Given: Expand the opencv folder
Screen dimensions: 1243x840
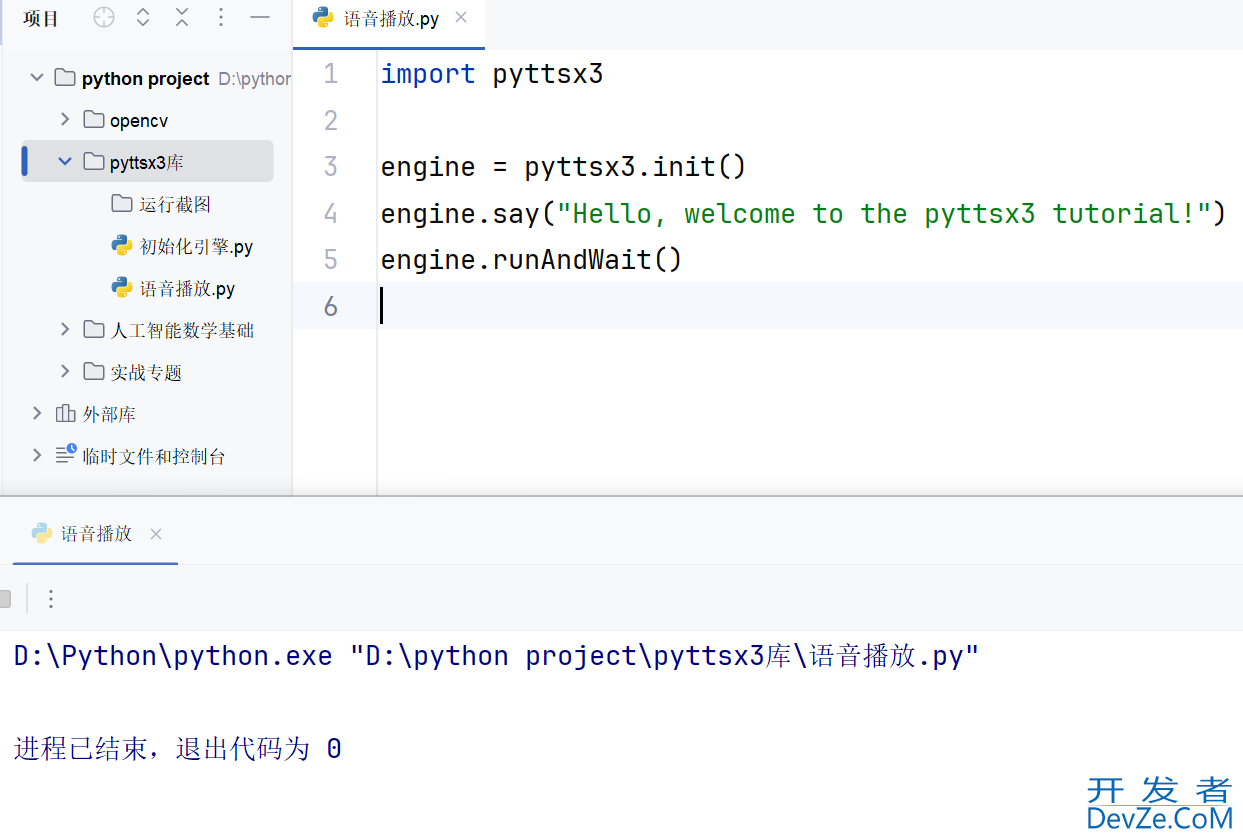Looking at the screenshot, I should (65, 120).
